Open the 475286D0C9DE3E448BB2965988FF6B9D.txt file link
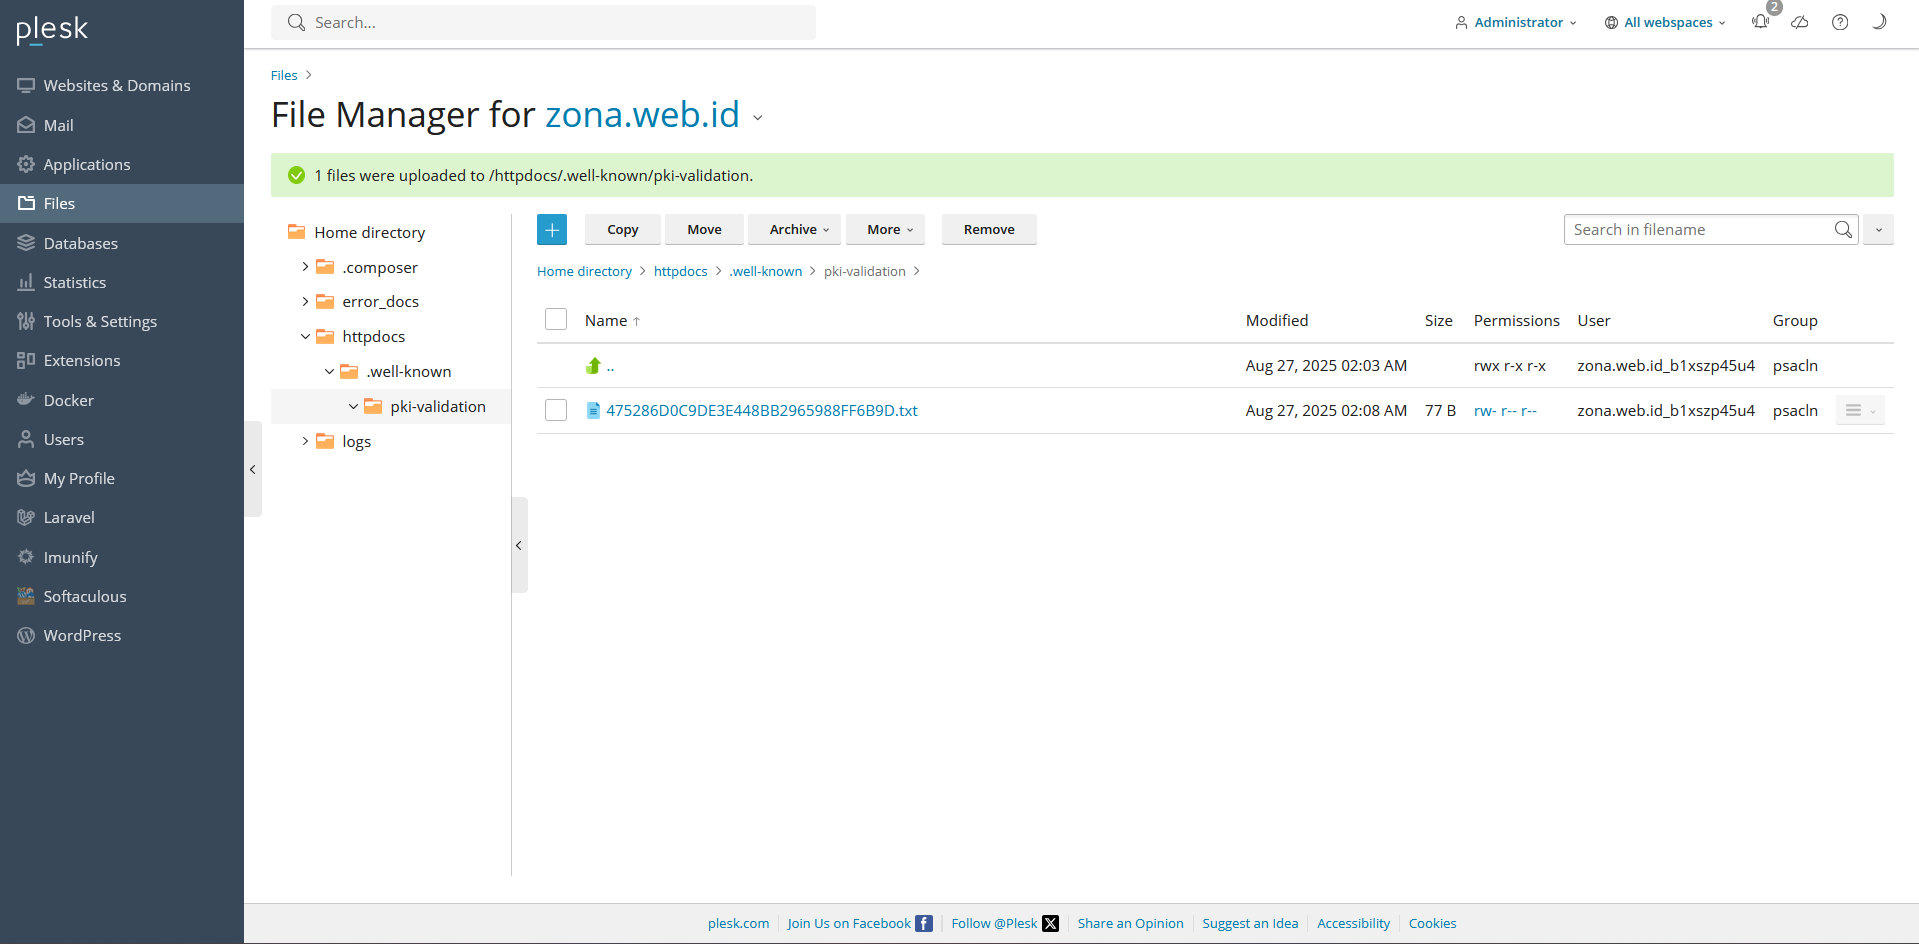 (x=761, y=411)
